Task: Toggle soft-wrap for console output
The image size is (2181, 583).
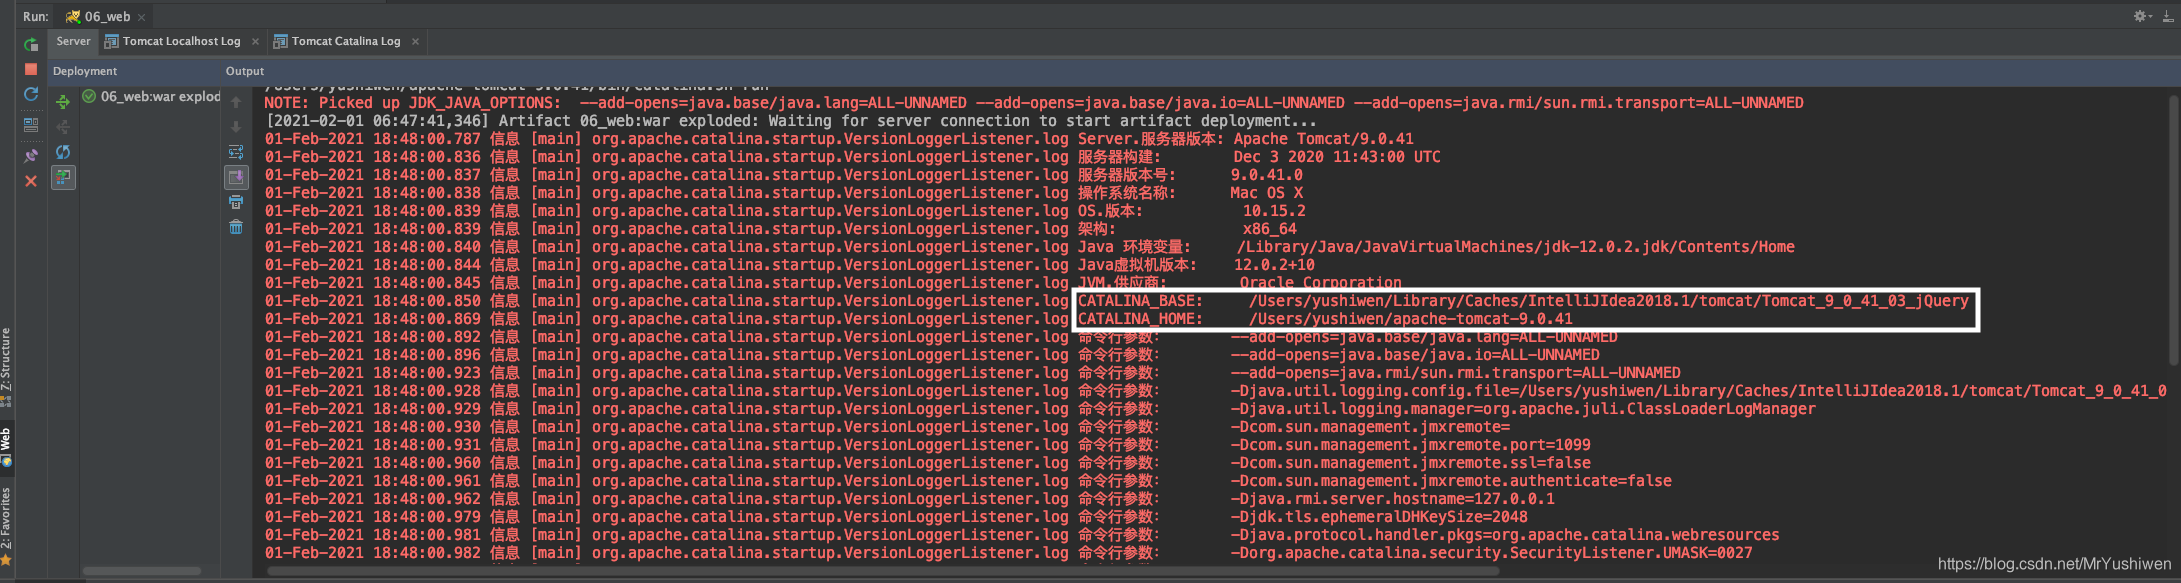Action: click(236, 152)
